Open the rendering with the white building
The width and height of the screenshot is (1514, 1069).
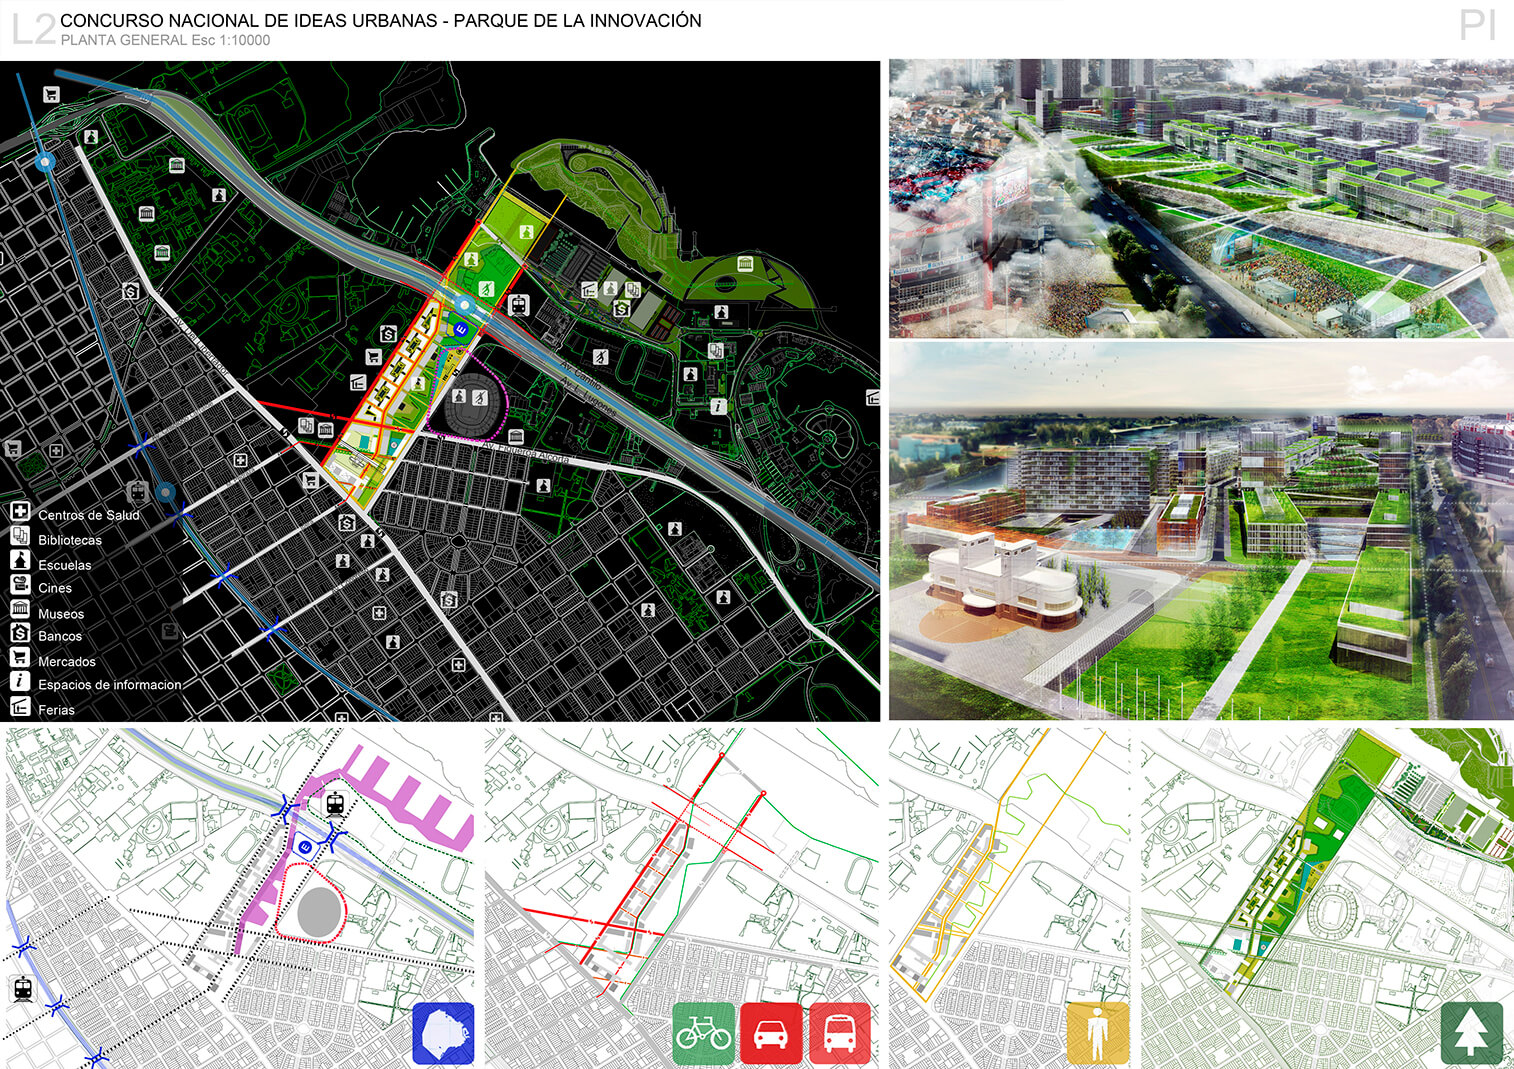(x=1201, y=531)
